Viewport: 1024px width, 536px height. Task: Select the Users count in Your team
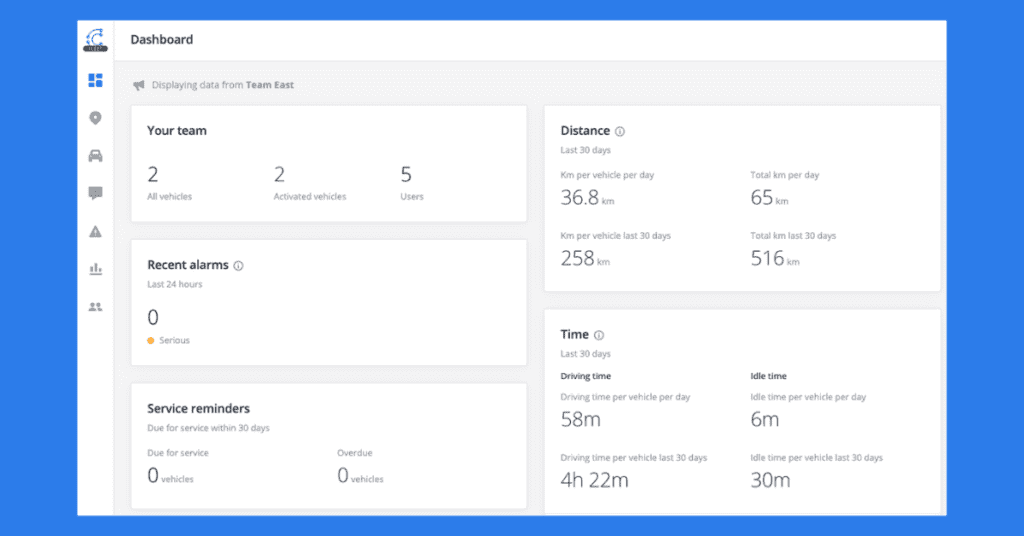[x=406, y=175]
